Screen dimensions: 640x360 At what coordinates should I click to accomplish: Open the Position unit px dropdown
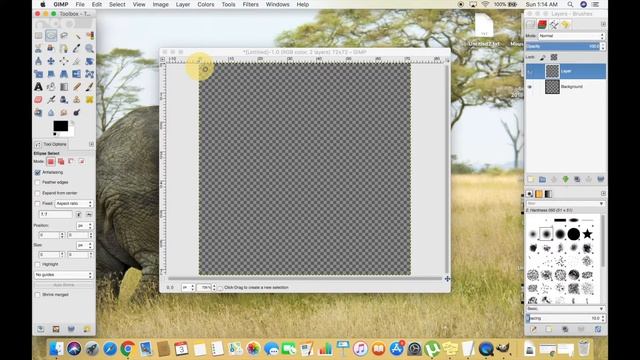coord(84,225)
